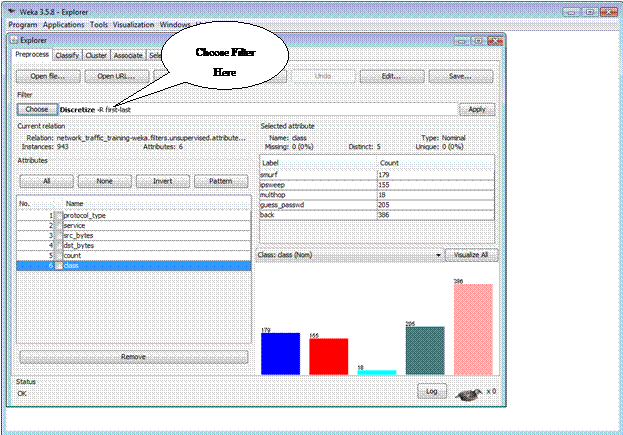Click the dark teal guess_passwd histogram bar
The image size is (623, 435).
point(425,350)
